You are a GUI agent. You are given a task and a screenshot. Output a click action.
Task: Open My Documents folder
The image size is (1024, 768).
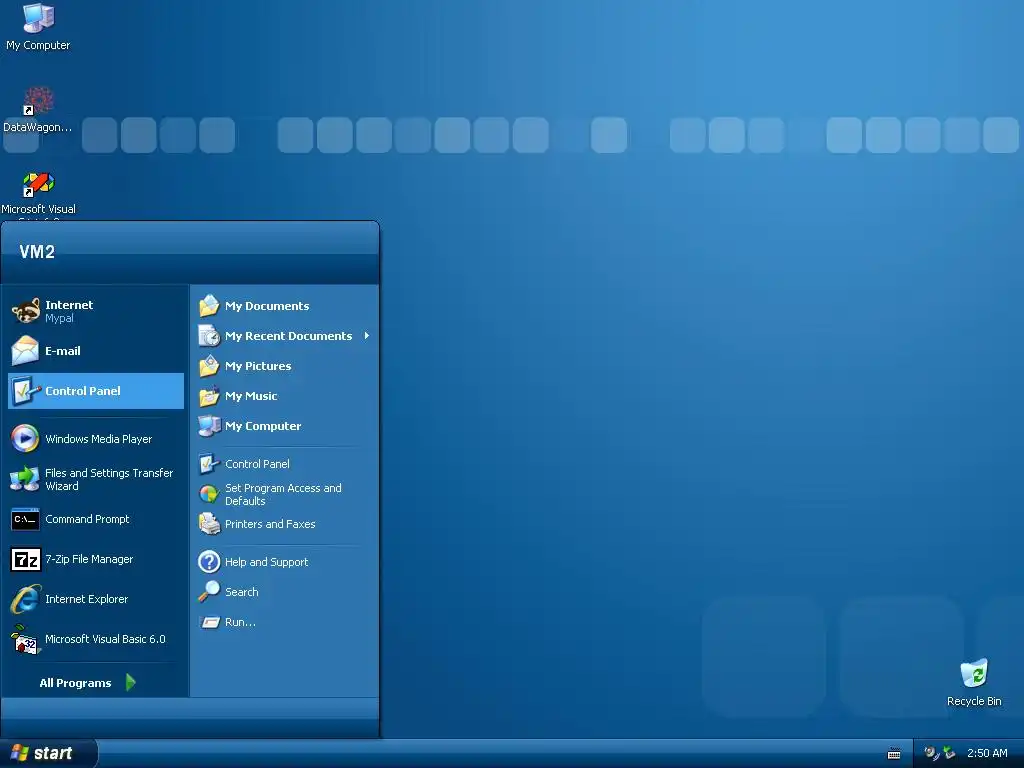click(285, 306)
